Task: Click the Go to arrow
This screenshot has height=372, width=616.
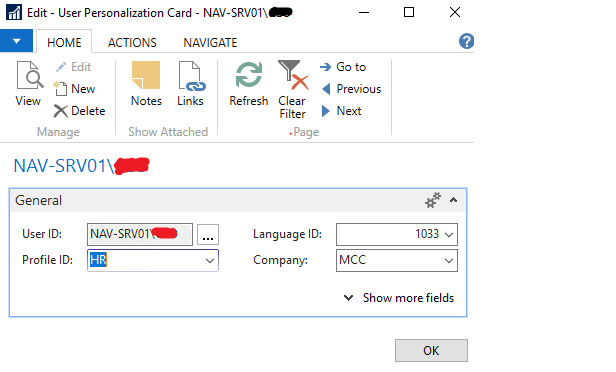Action: pyautogui.click(x=325, y=67)
